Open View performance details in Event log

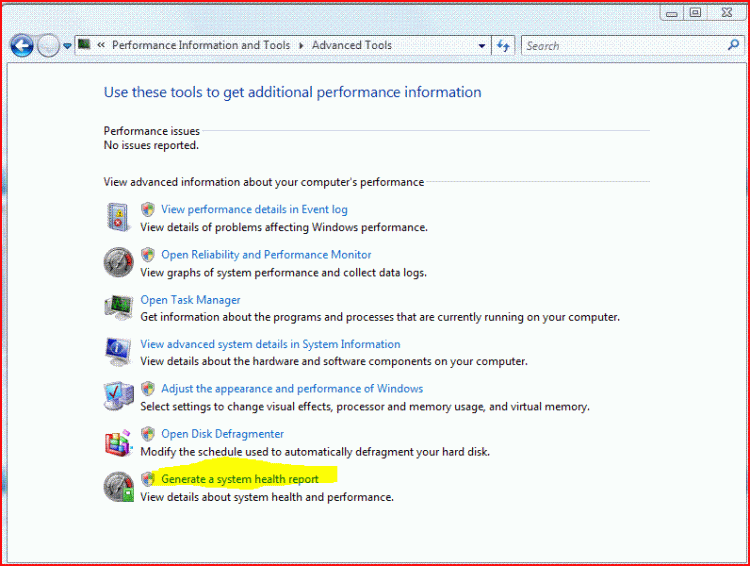(x=254, y=209)
